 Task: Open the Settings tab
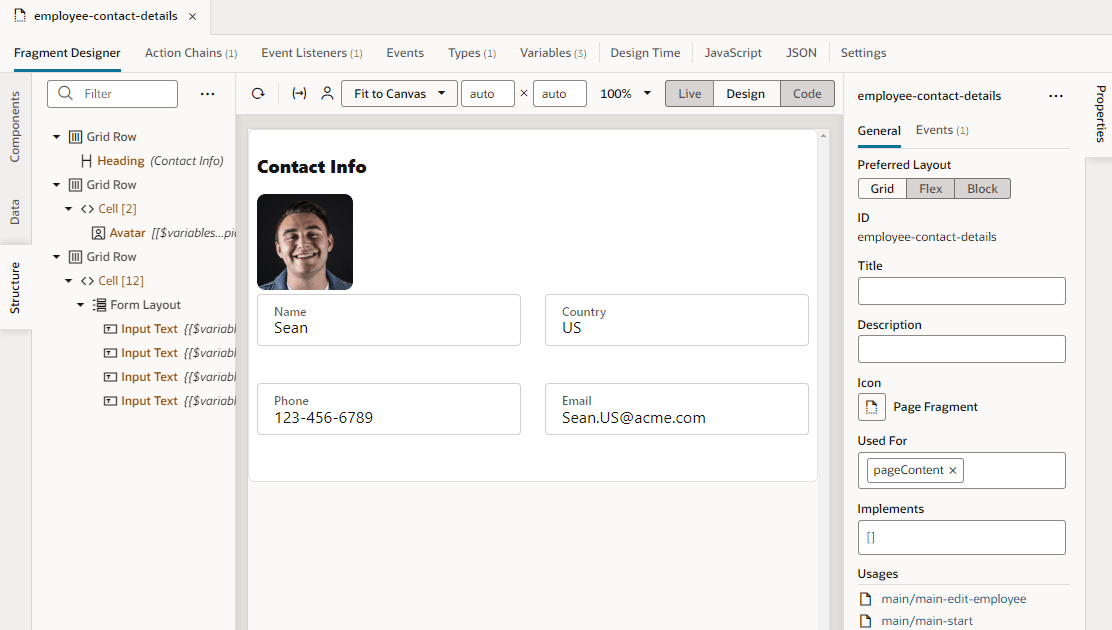click(x=863, y=53)
